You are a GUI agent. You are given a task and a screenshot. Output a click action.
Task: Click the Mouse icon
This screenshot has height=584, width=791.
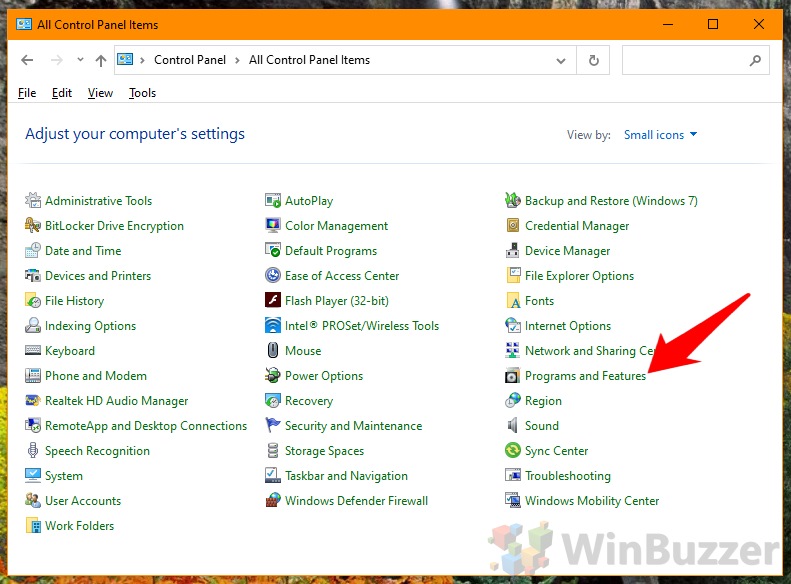(273, 351)
